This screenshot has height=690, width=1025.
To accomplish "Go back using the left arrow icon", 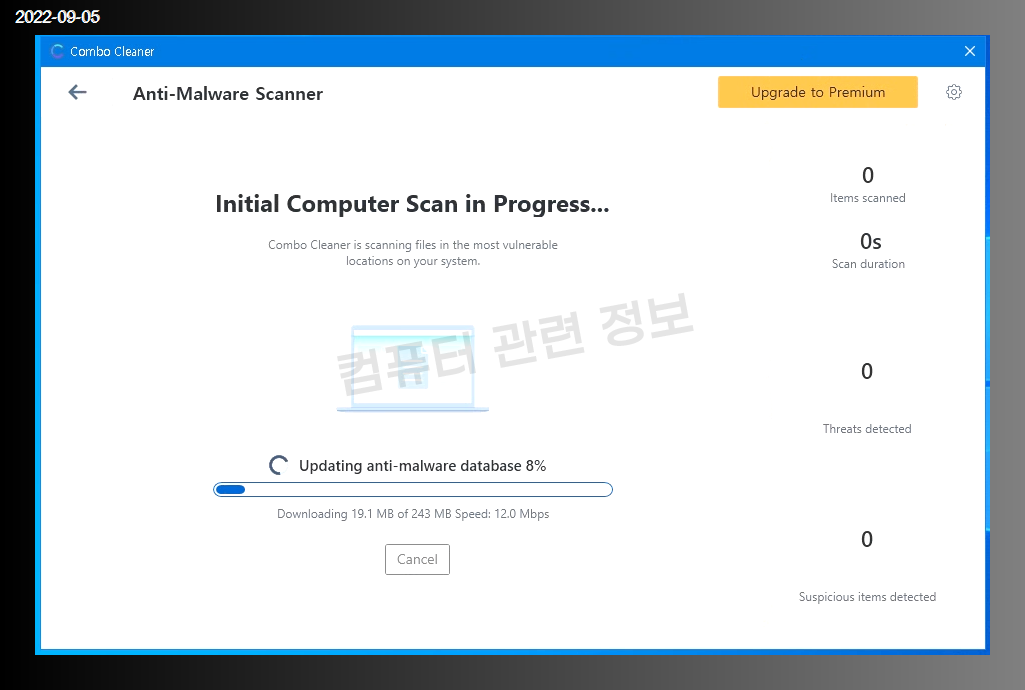I will (x=77, y=93).
